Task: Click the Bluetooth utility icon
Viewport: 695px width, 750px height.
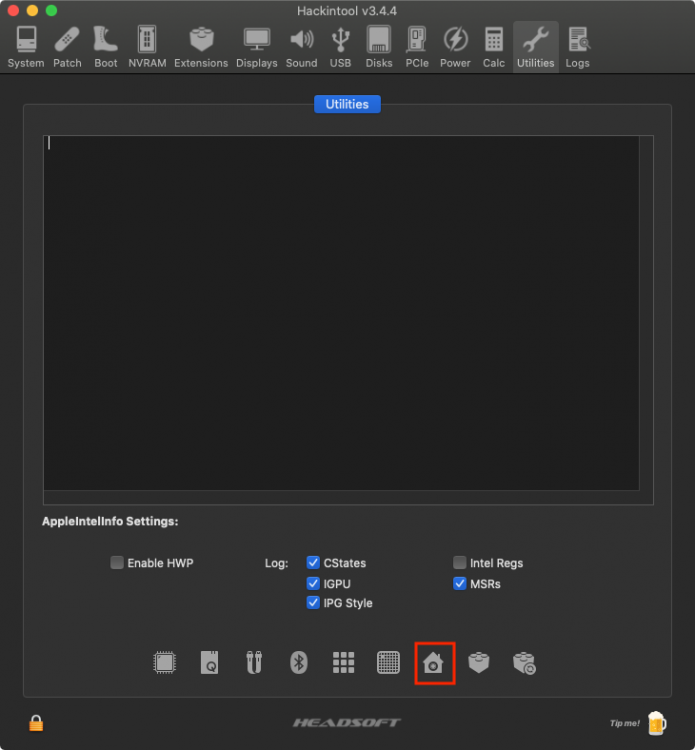Action: click(x=298, y=663)
